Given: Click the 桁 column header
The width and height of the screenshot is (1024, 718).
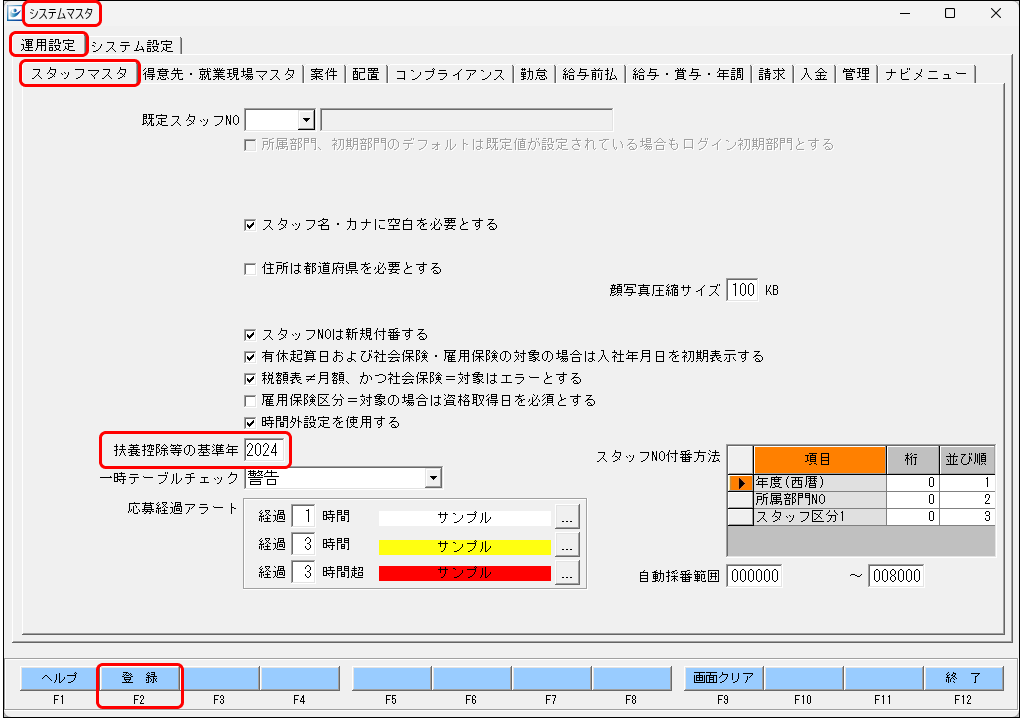Looking at the screenshot, I should 912,460.
